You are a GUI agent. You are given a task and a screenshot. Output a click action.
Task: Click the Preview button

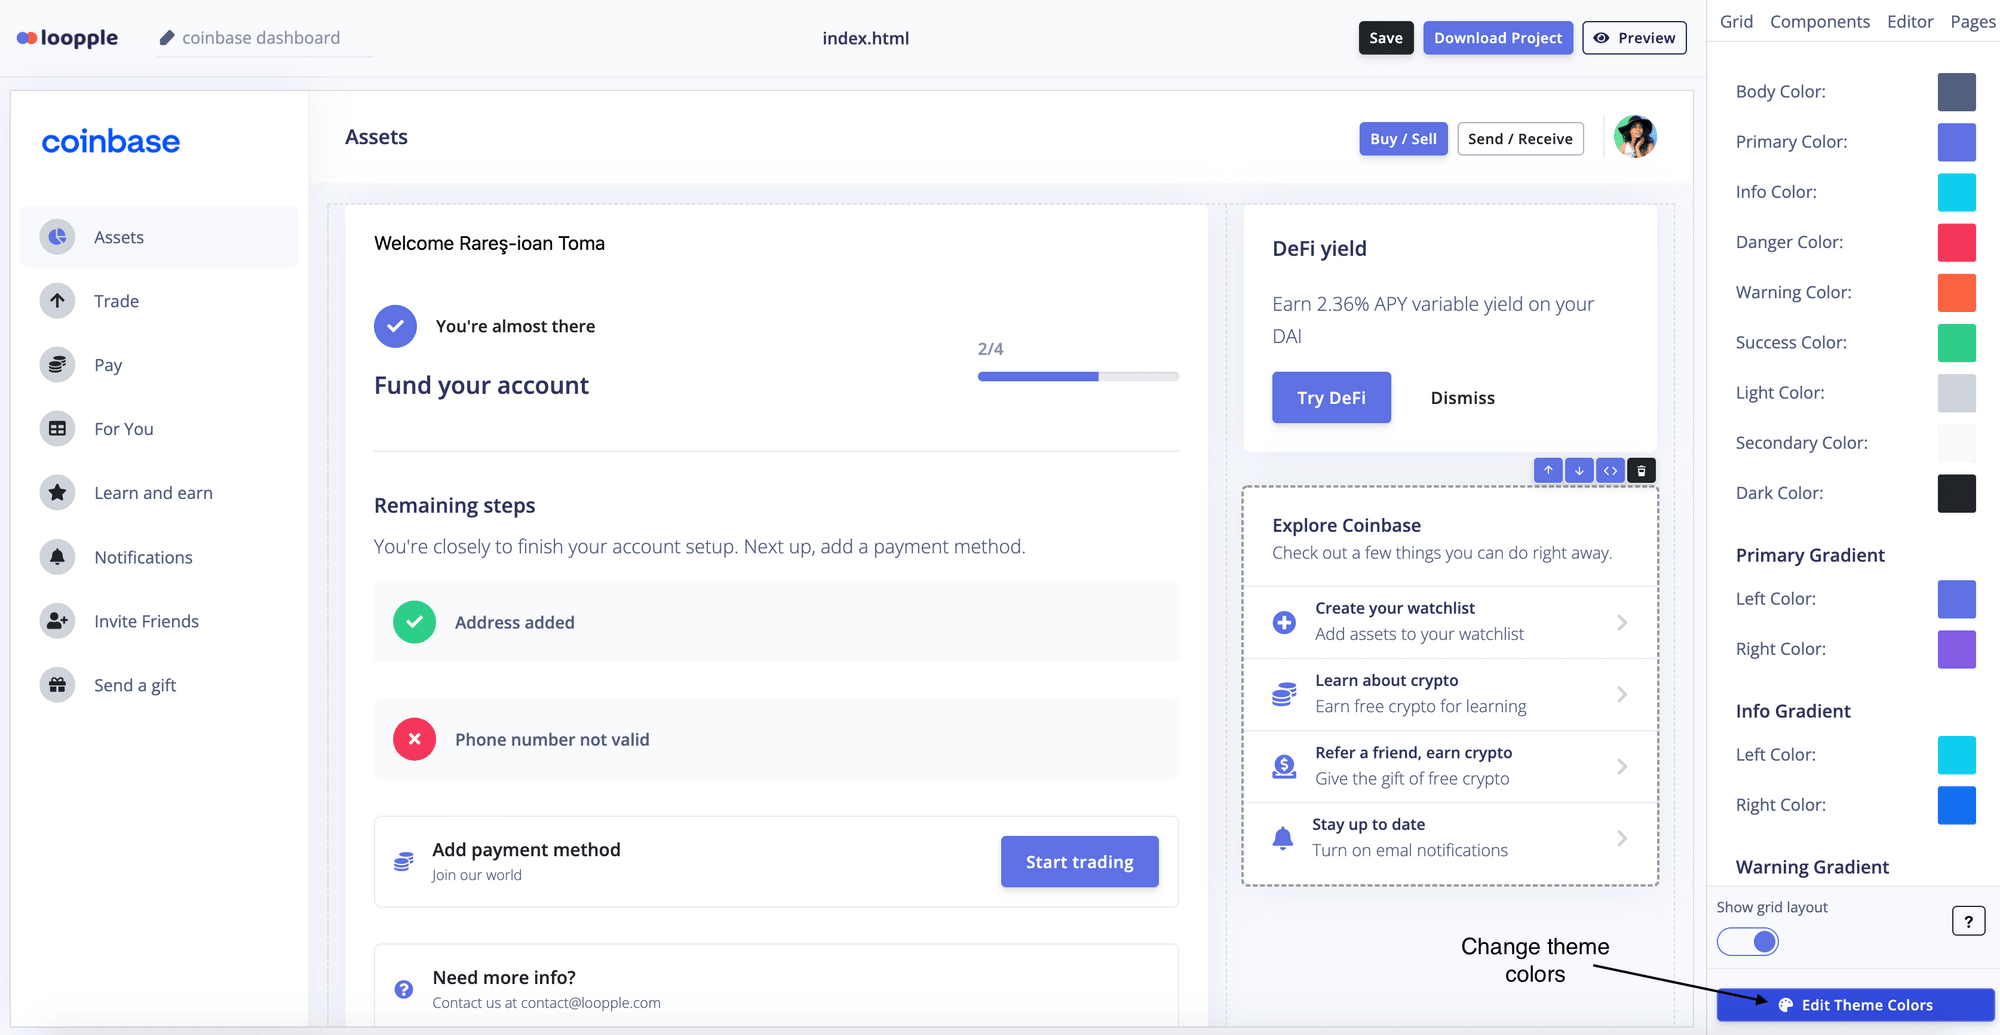coord(1634,38)
